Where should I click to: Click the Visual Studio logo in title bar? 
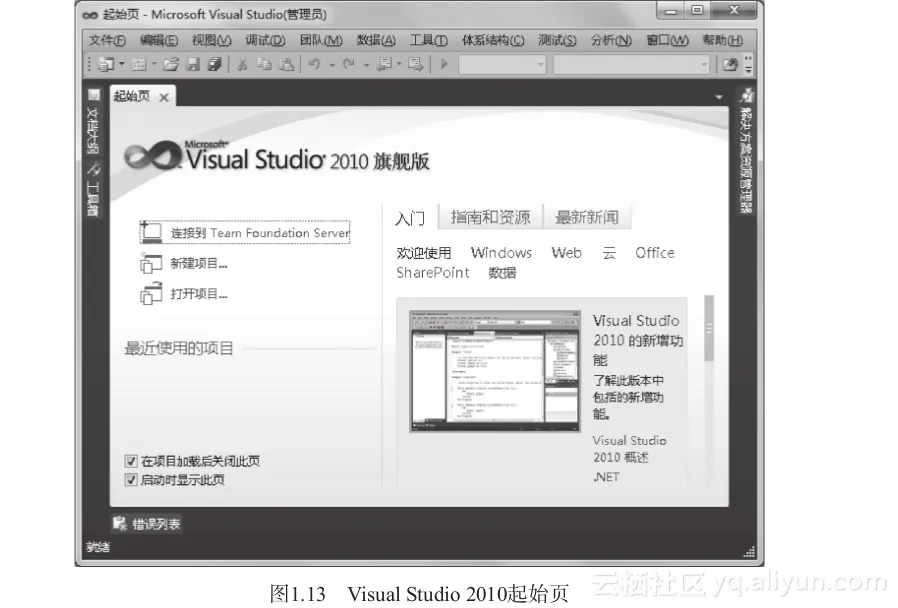click(x=90, y=15)
